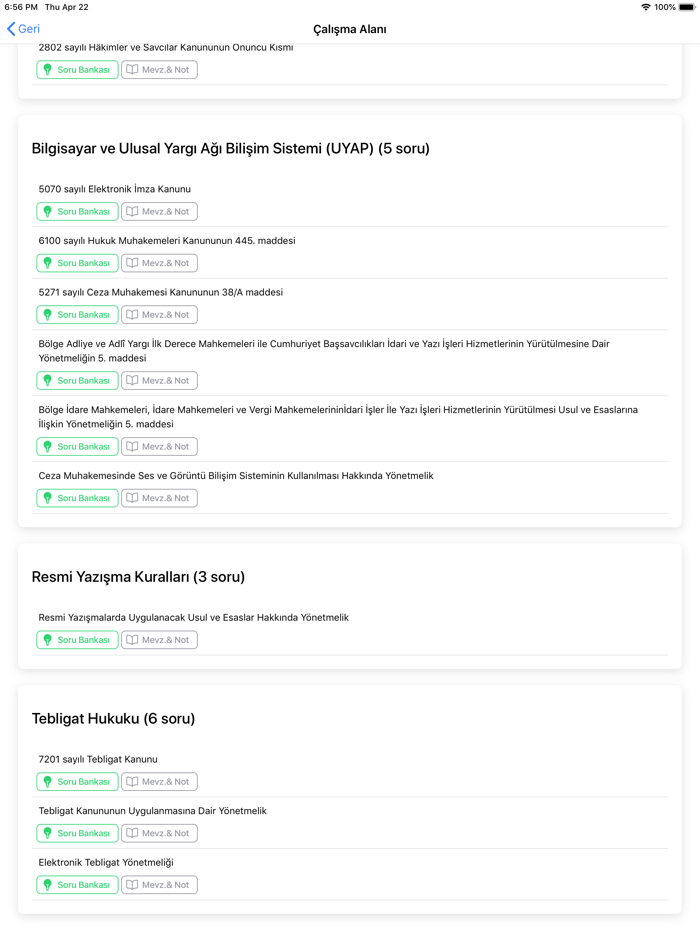Tap the Tebligat Hukuku (6 soru) heading
The height and width of the screenshot is (934, 700).
(113, 719)
